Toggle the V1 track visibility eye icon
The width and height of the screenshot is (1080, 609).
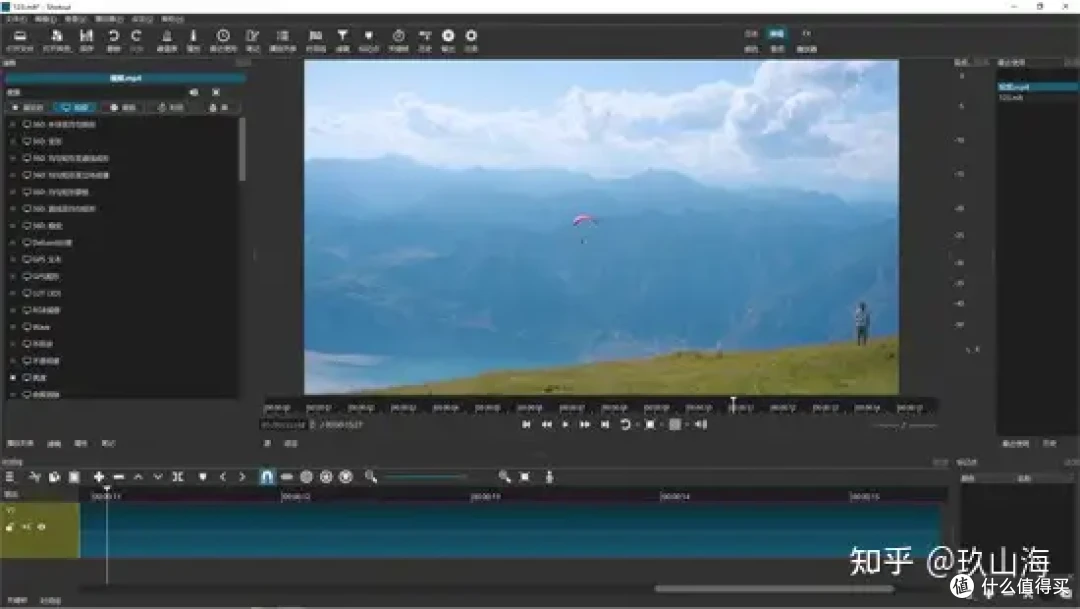(x=42, y=526)
